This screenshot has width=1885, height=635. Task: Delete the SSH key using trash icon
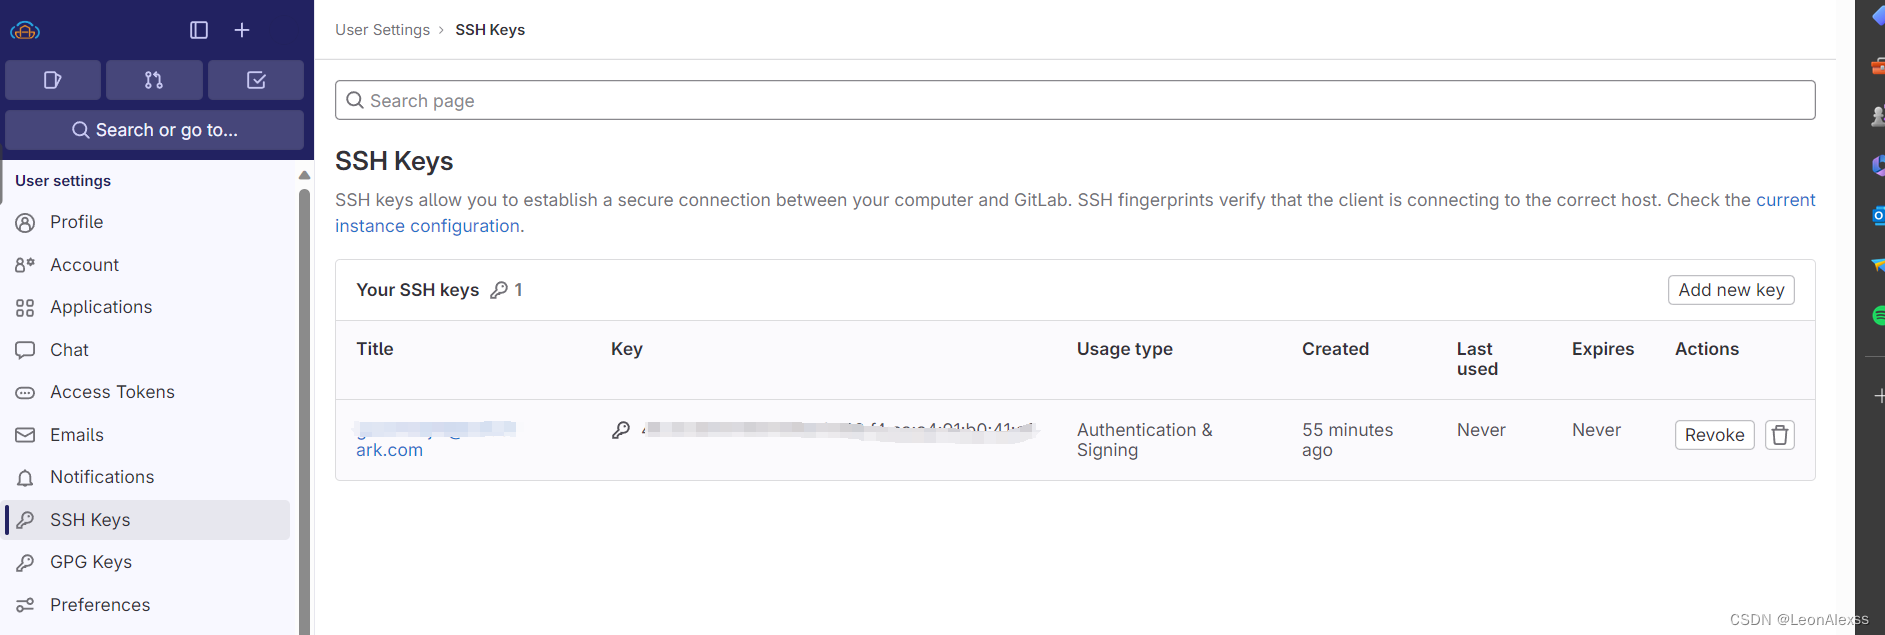pyautogui.click(x=1779, y=434)
